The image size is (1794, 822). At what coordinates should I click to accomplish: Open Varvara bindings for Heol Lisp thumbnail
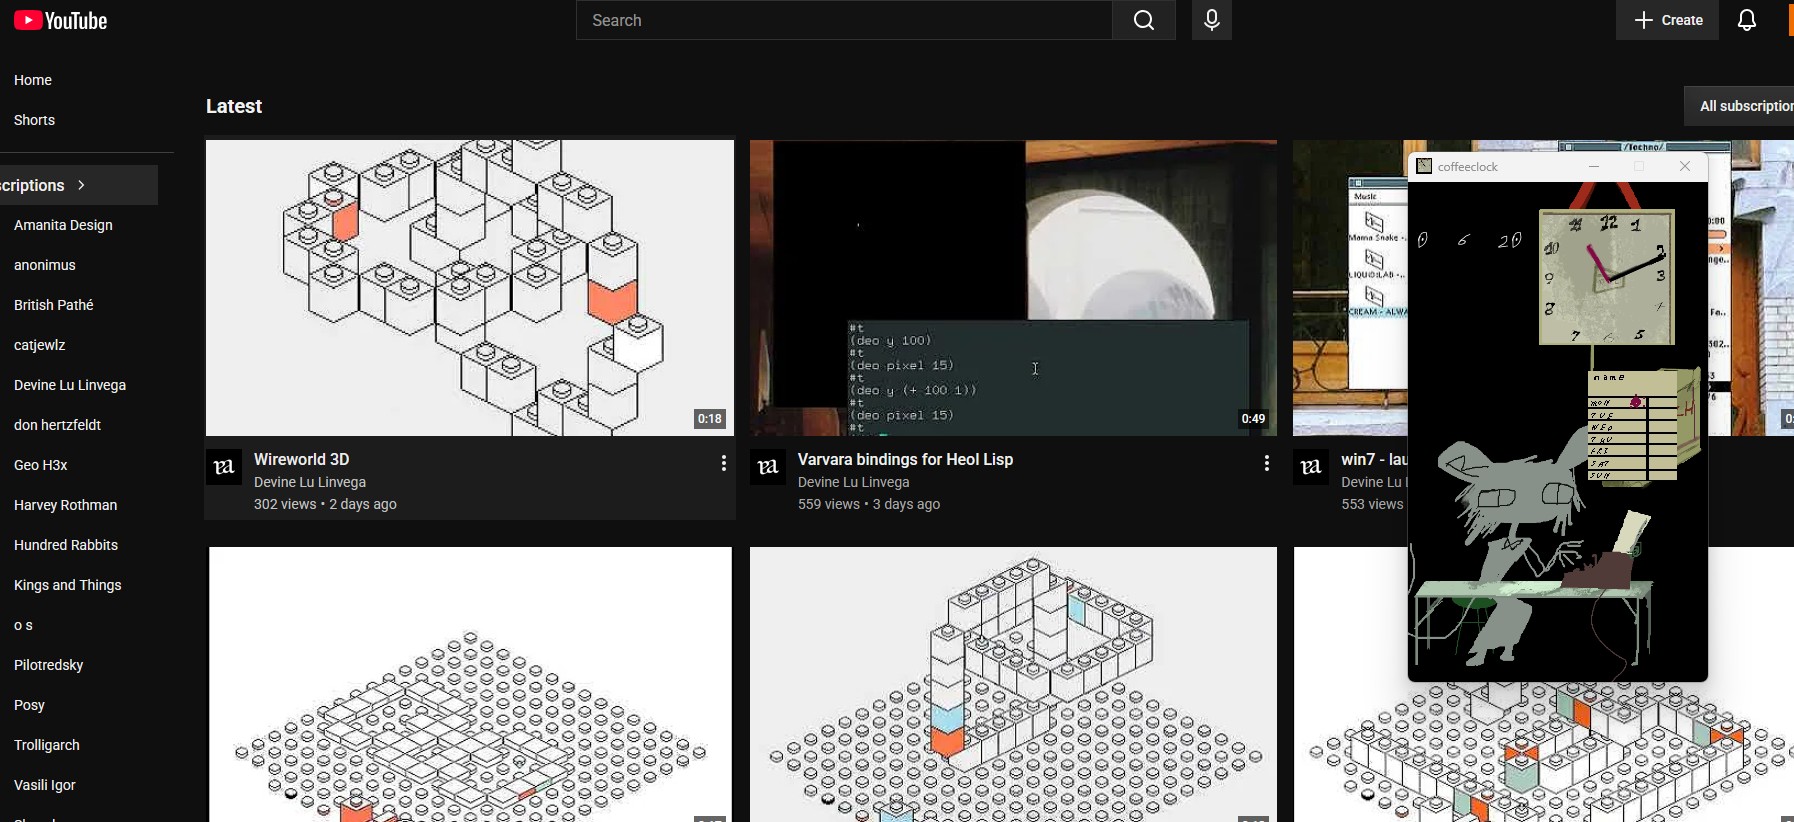1013,288
